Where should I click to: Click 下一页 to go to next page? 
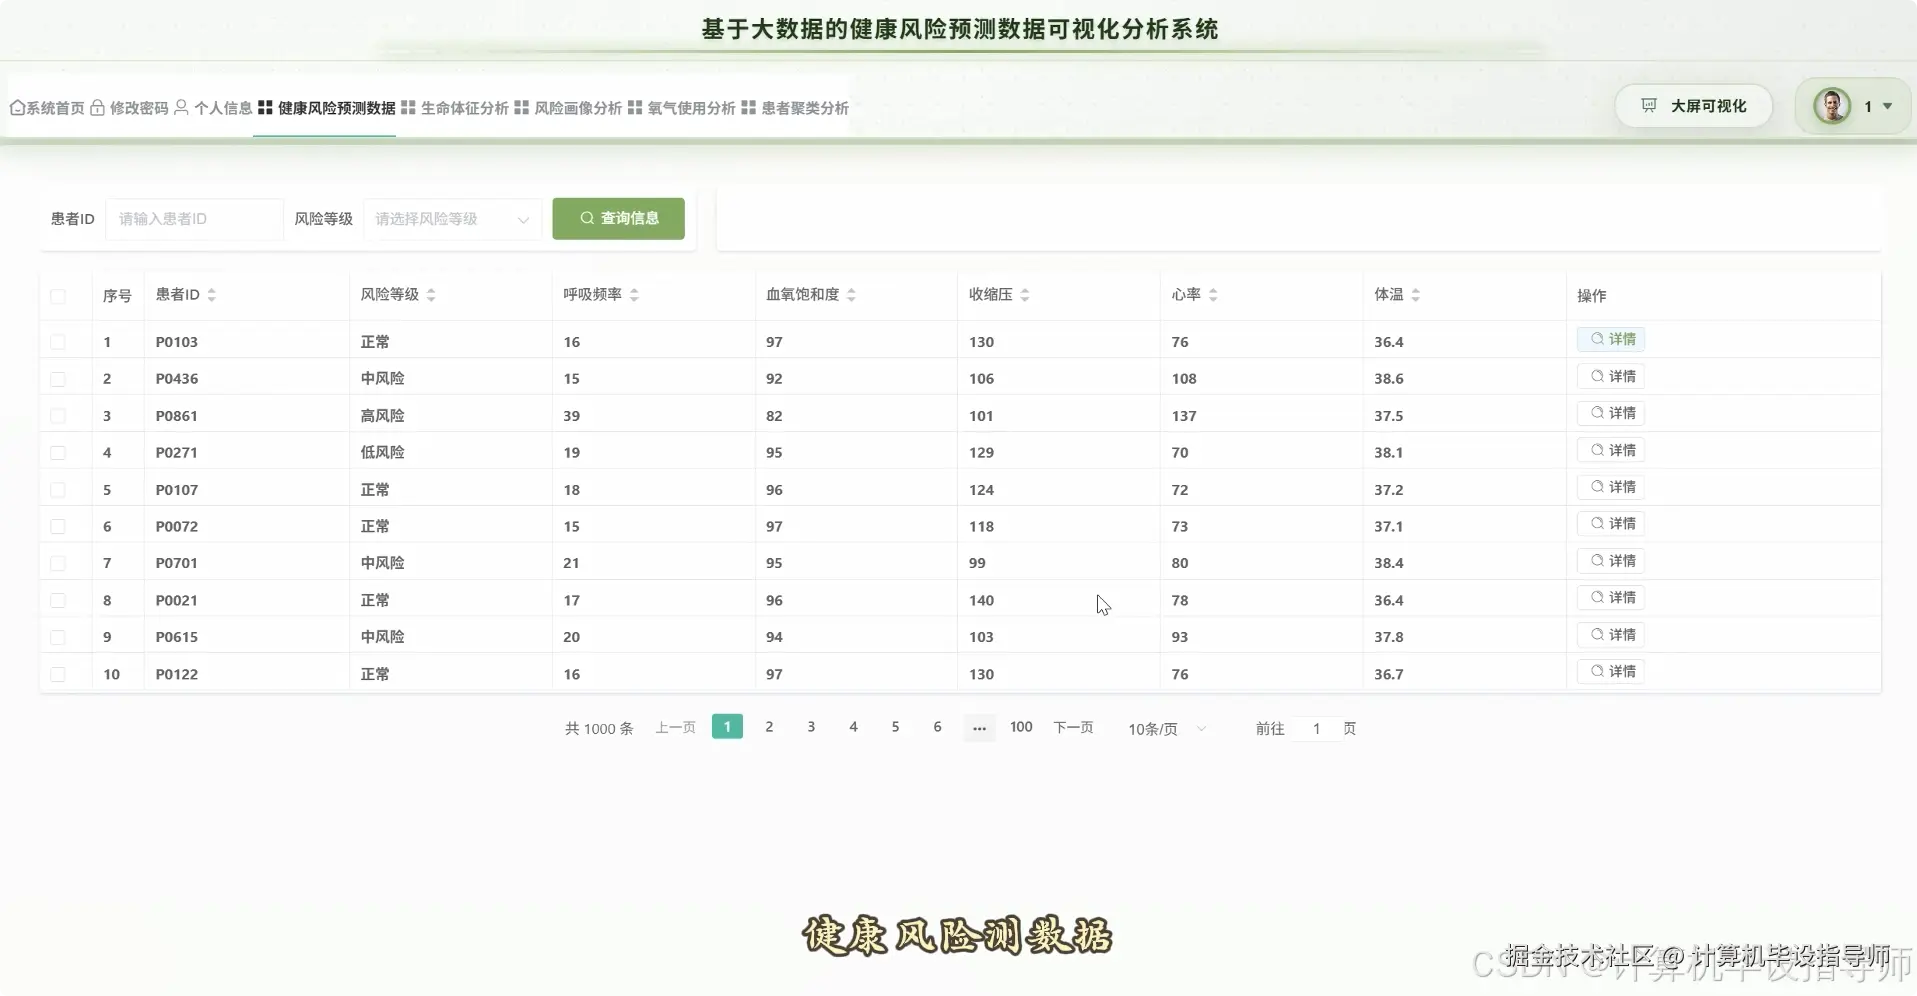(1072, 728)
